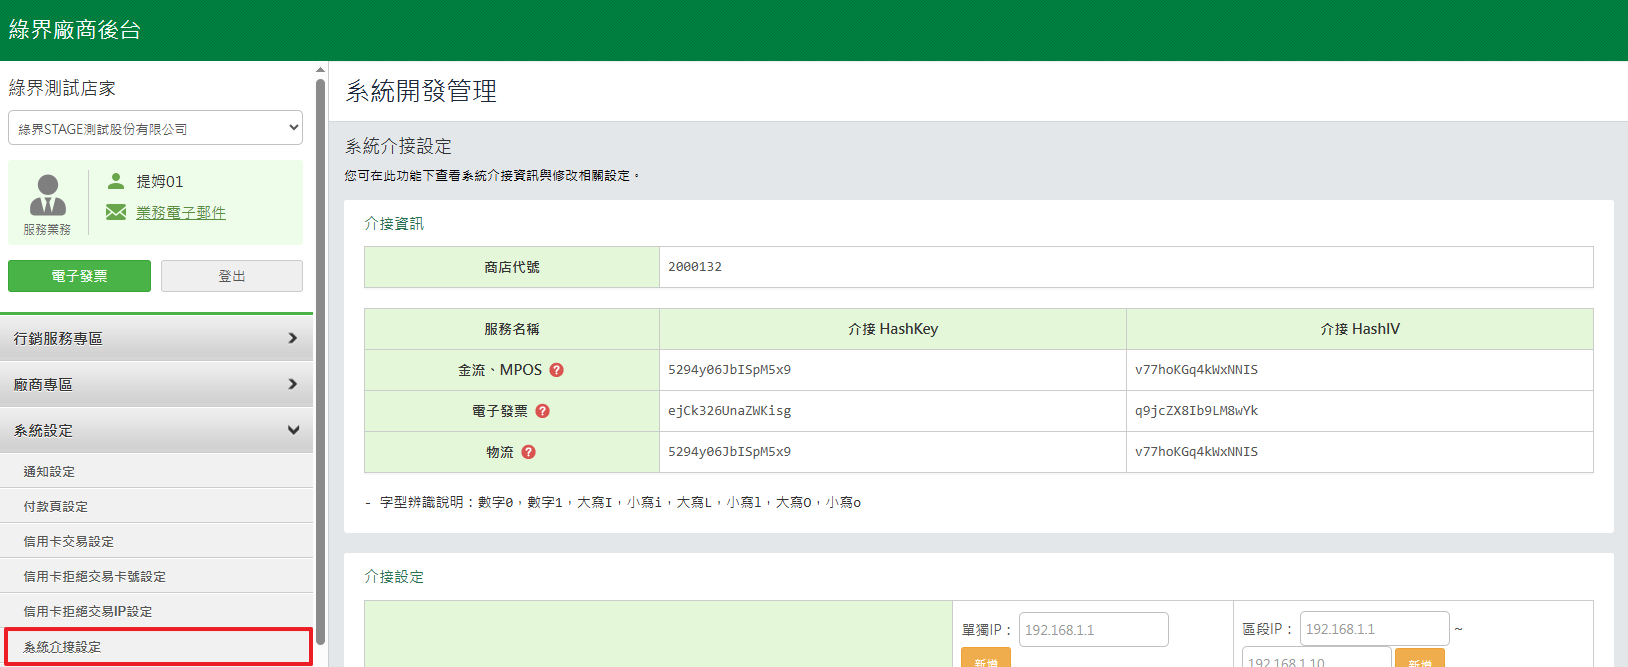Screen dimensions: 1628x667
Task: Open 通知設定 in the sidebar
Action: pyautogui.click(x=50, y=471)
